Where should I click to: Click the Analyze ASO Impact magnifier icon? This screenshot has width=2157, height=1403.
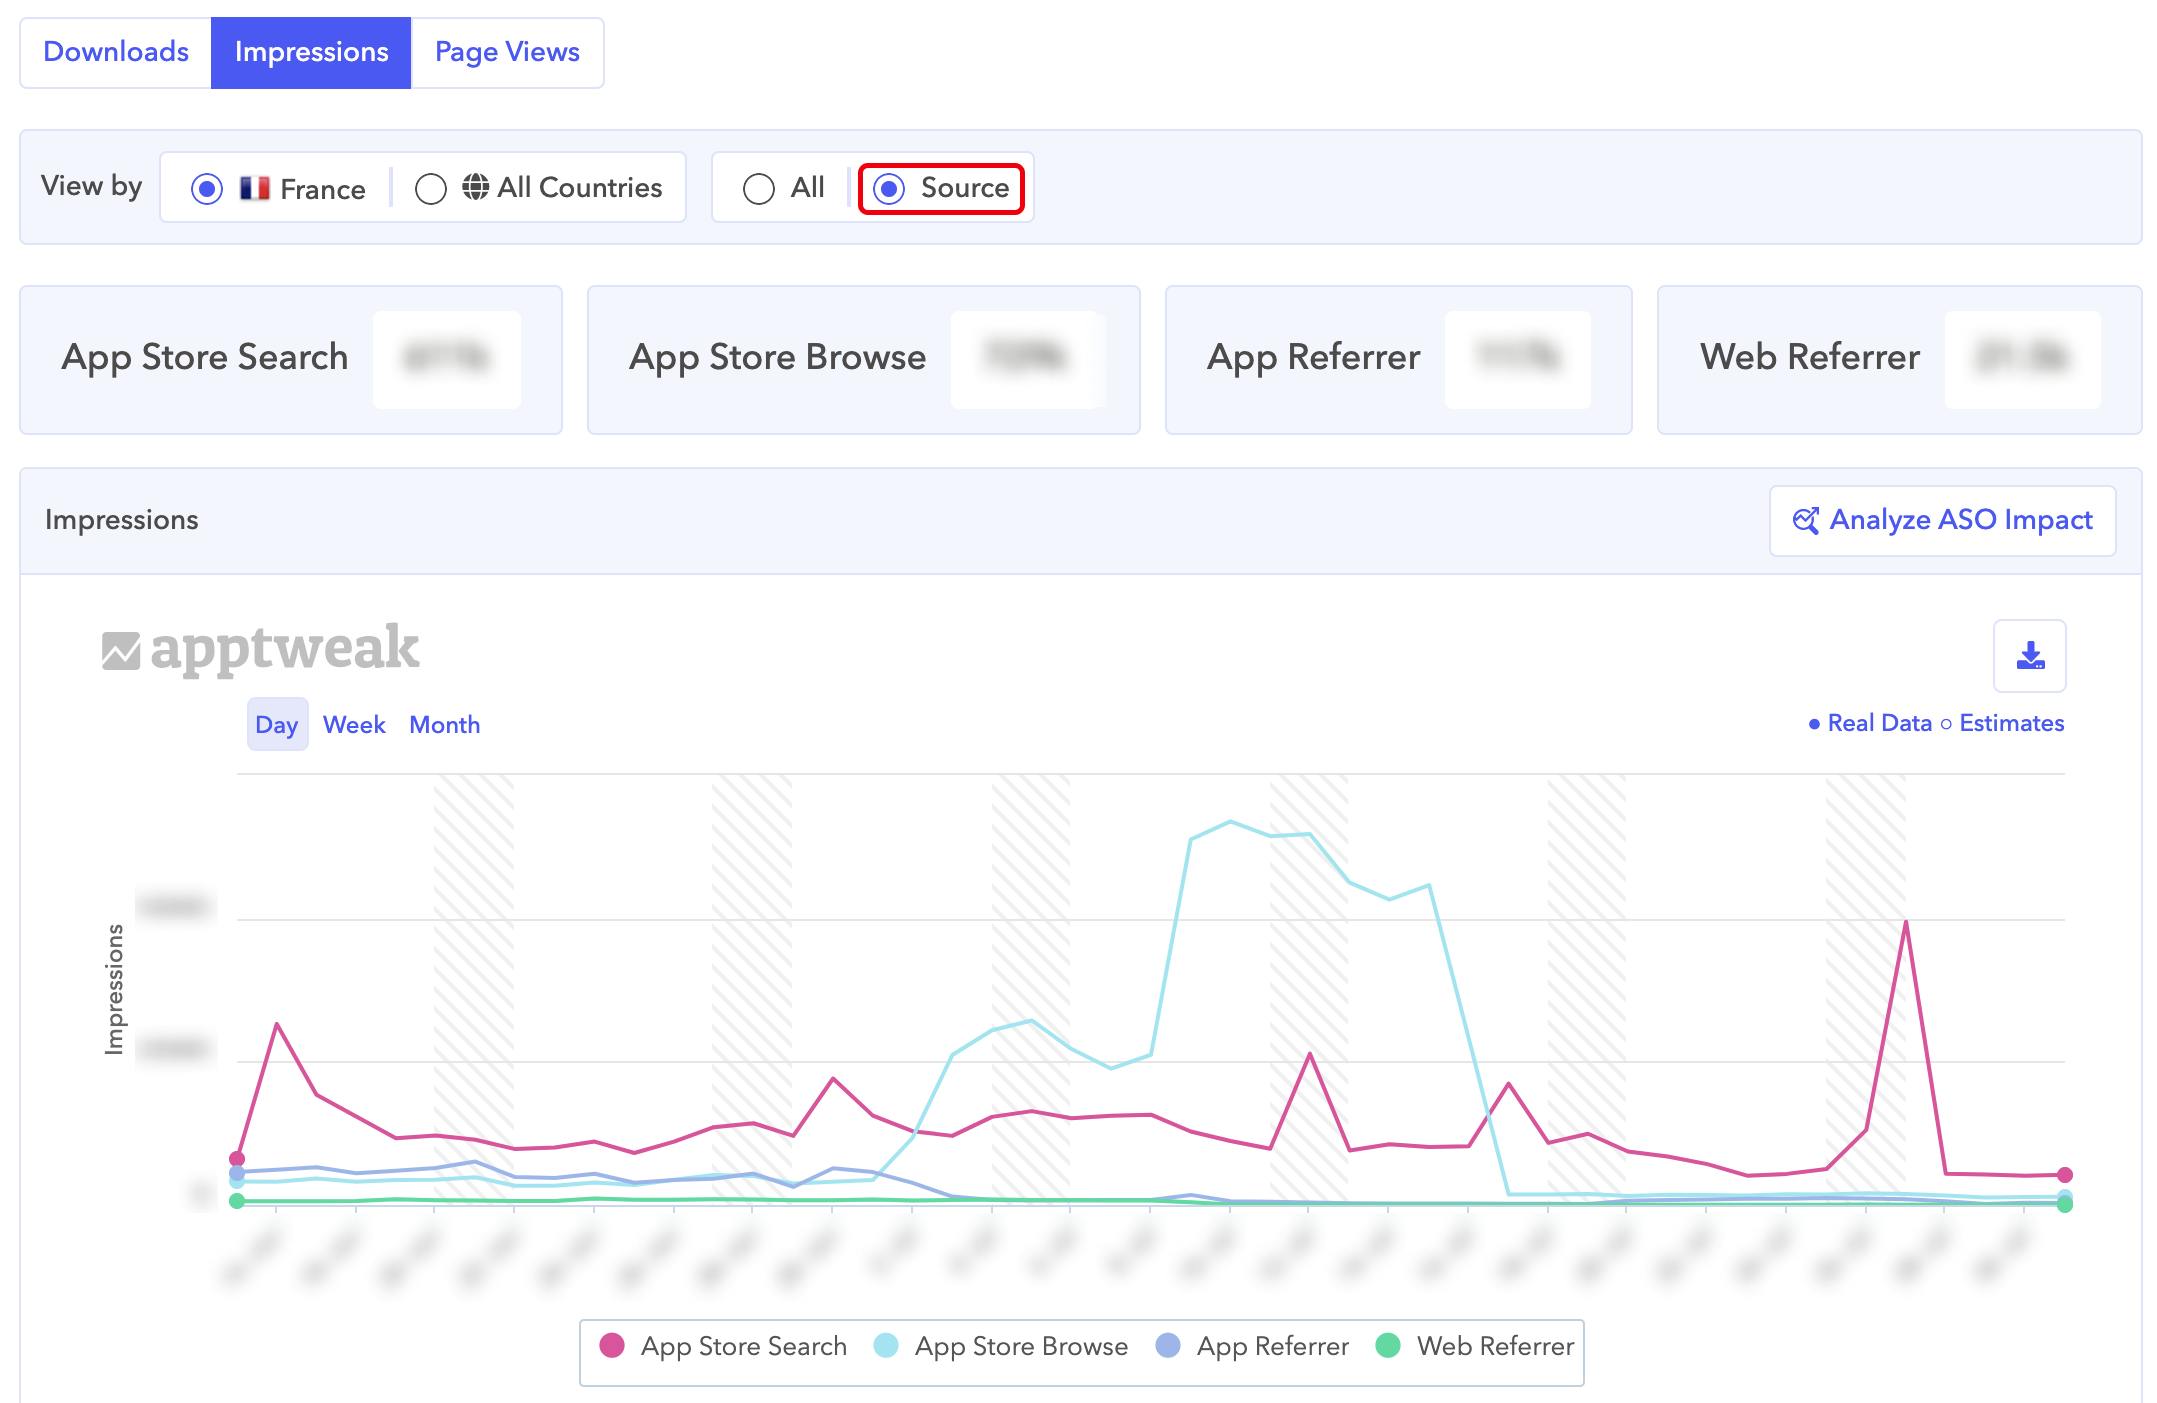click(1805, 520)
